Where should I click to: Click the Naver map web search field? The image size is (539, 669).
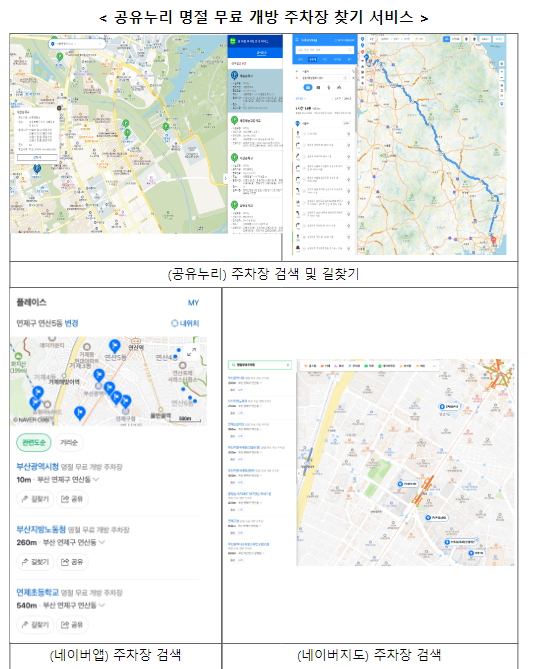pos(259,365)
